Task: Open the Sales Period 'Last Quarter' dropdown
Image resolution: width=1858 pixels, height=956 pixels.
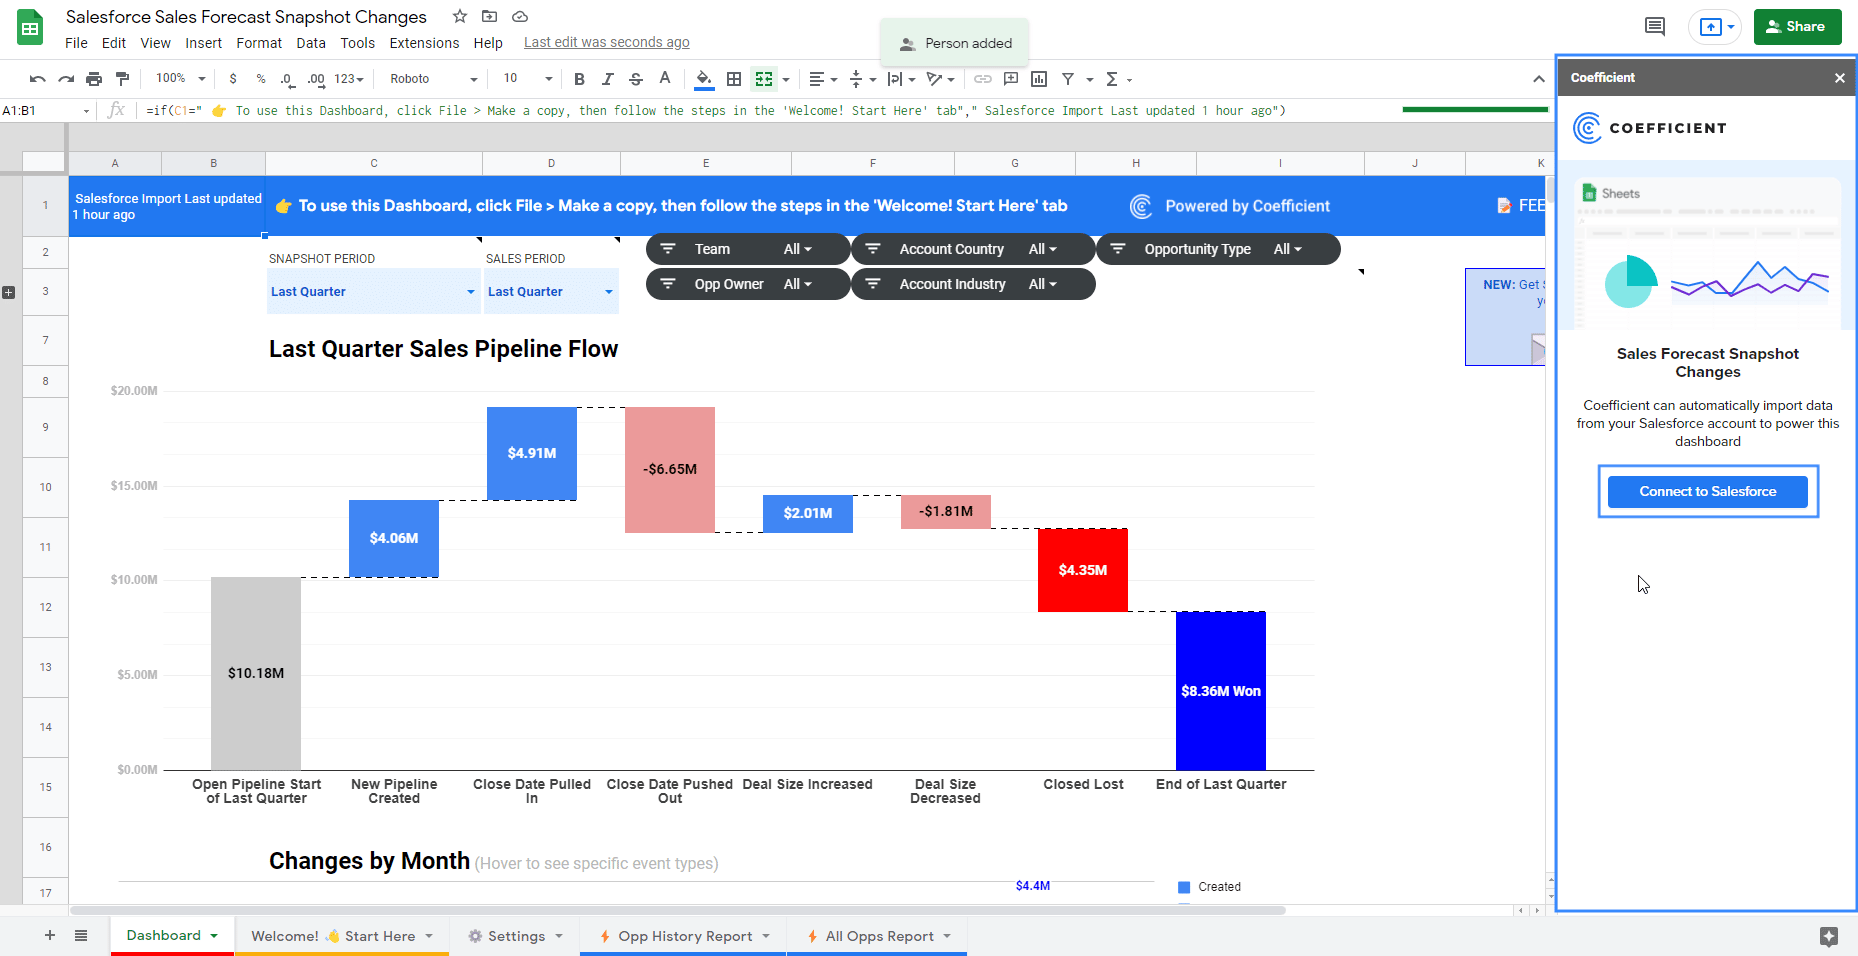Action: [550, 292]
